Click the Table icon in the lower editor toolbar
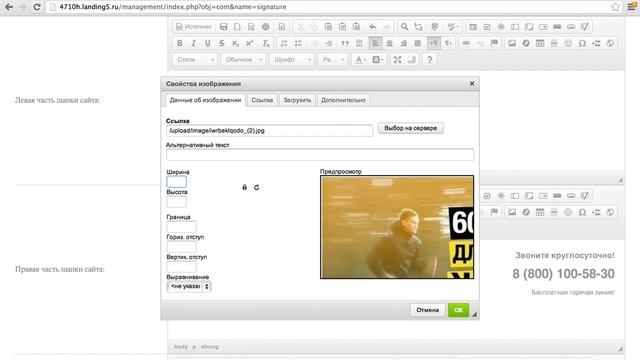Screen dimensions: 640x360 (540, 212)
